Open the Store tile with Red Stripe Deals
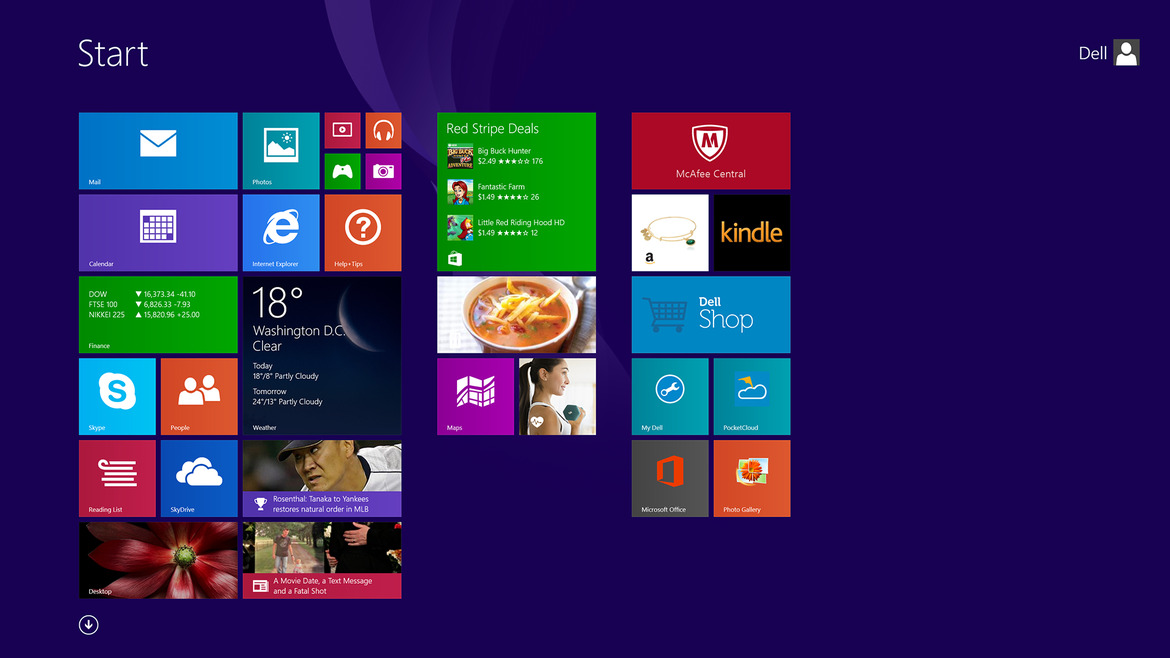The image size is (1170, 658). coord(516,192)
